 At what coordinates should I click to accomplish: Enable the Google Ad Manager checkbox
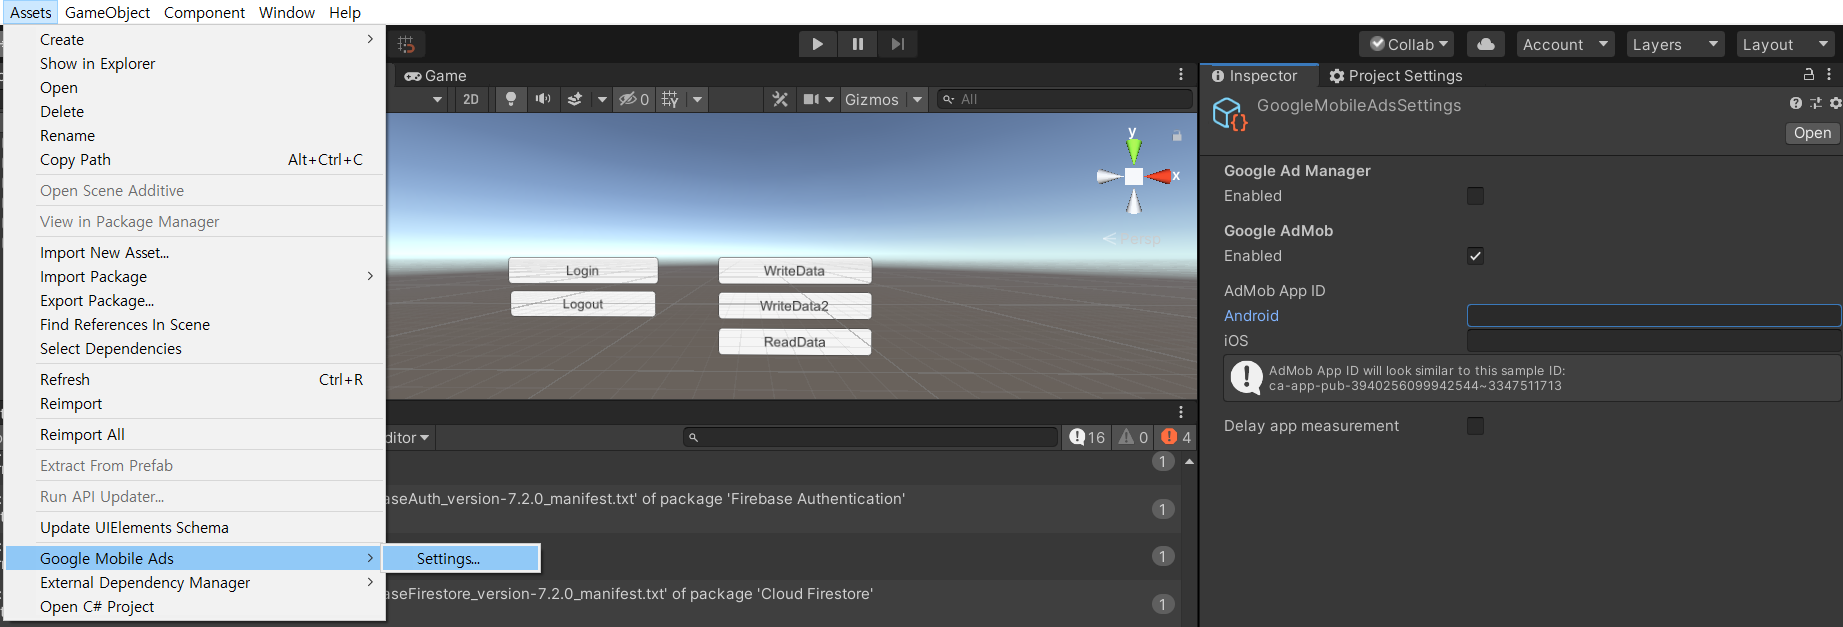[x=1475, y=196]
